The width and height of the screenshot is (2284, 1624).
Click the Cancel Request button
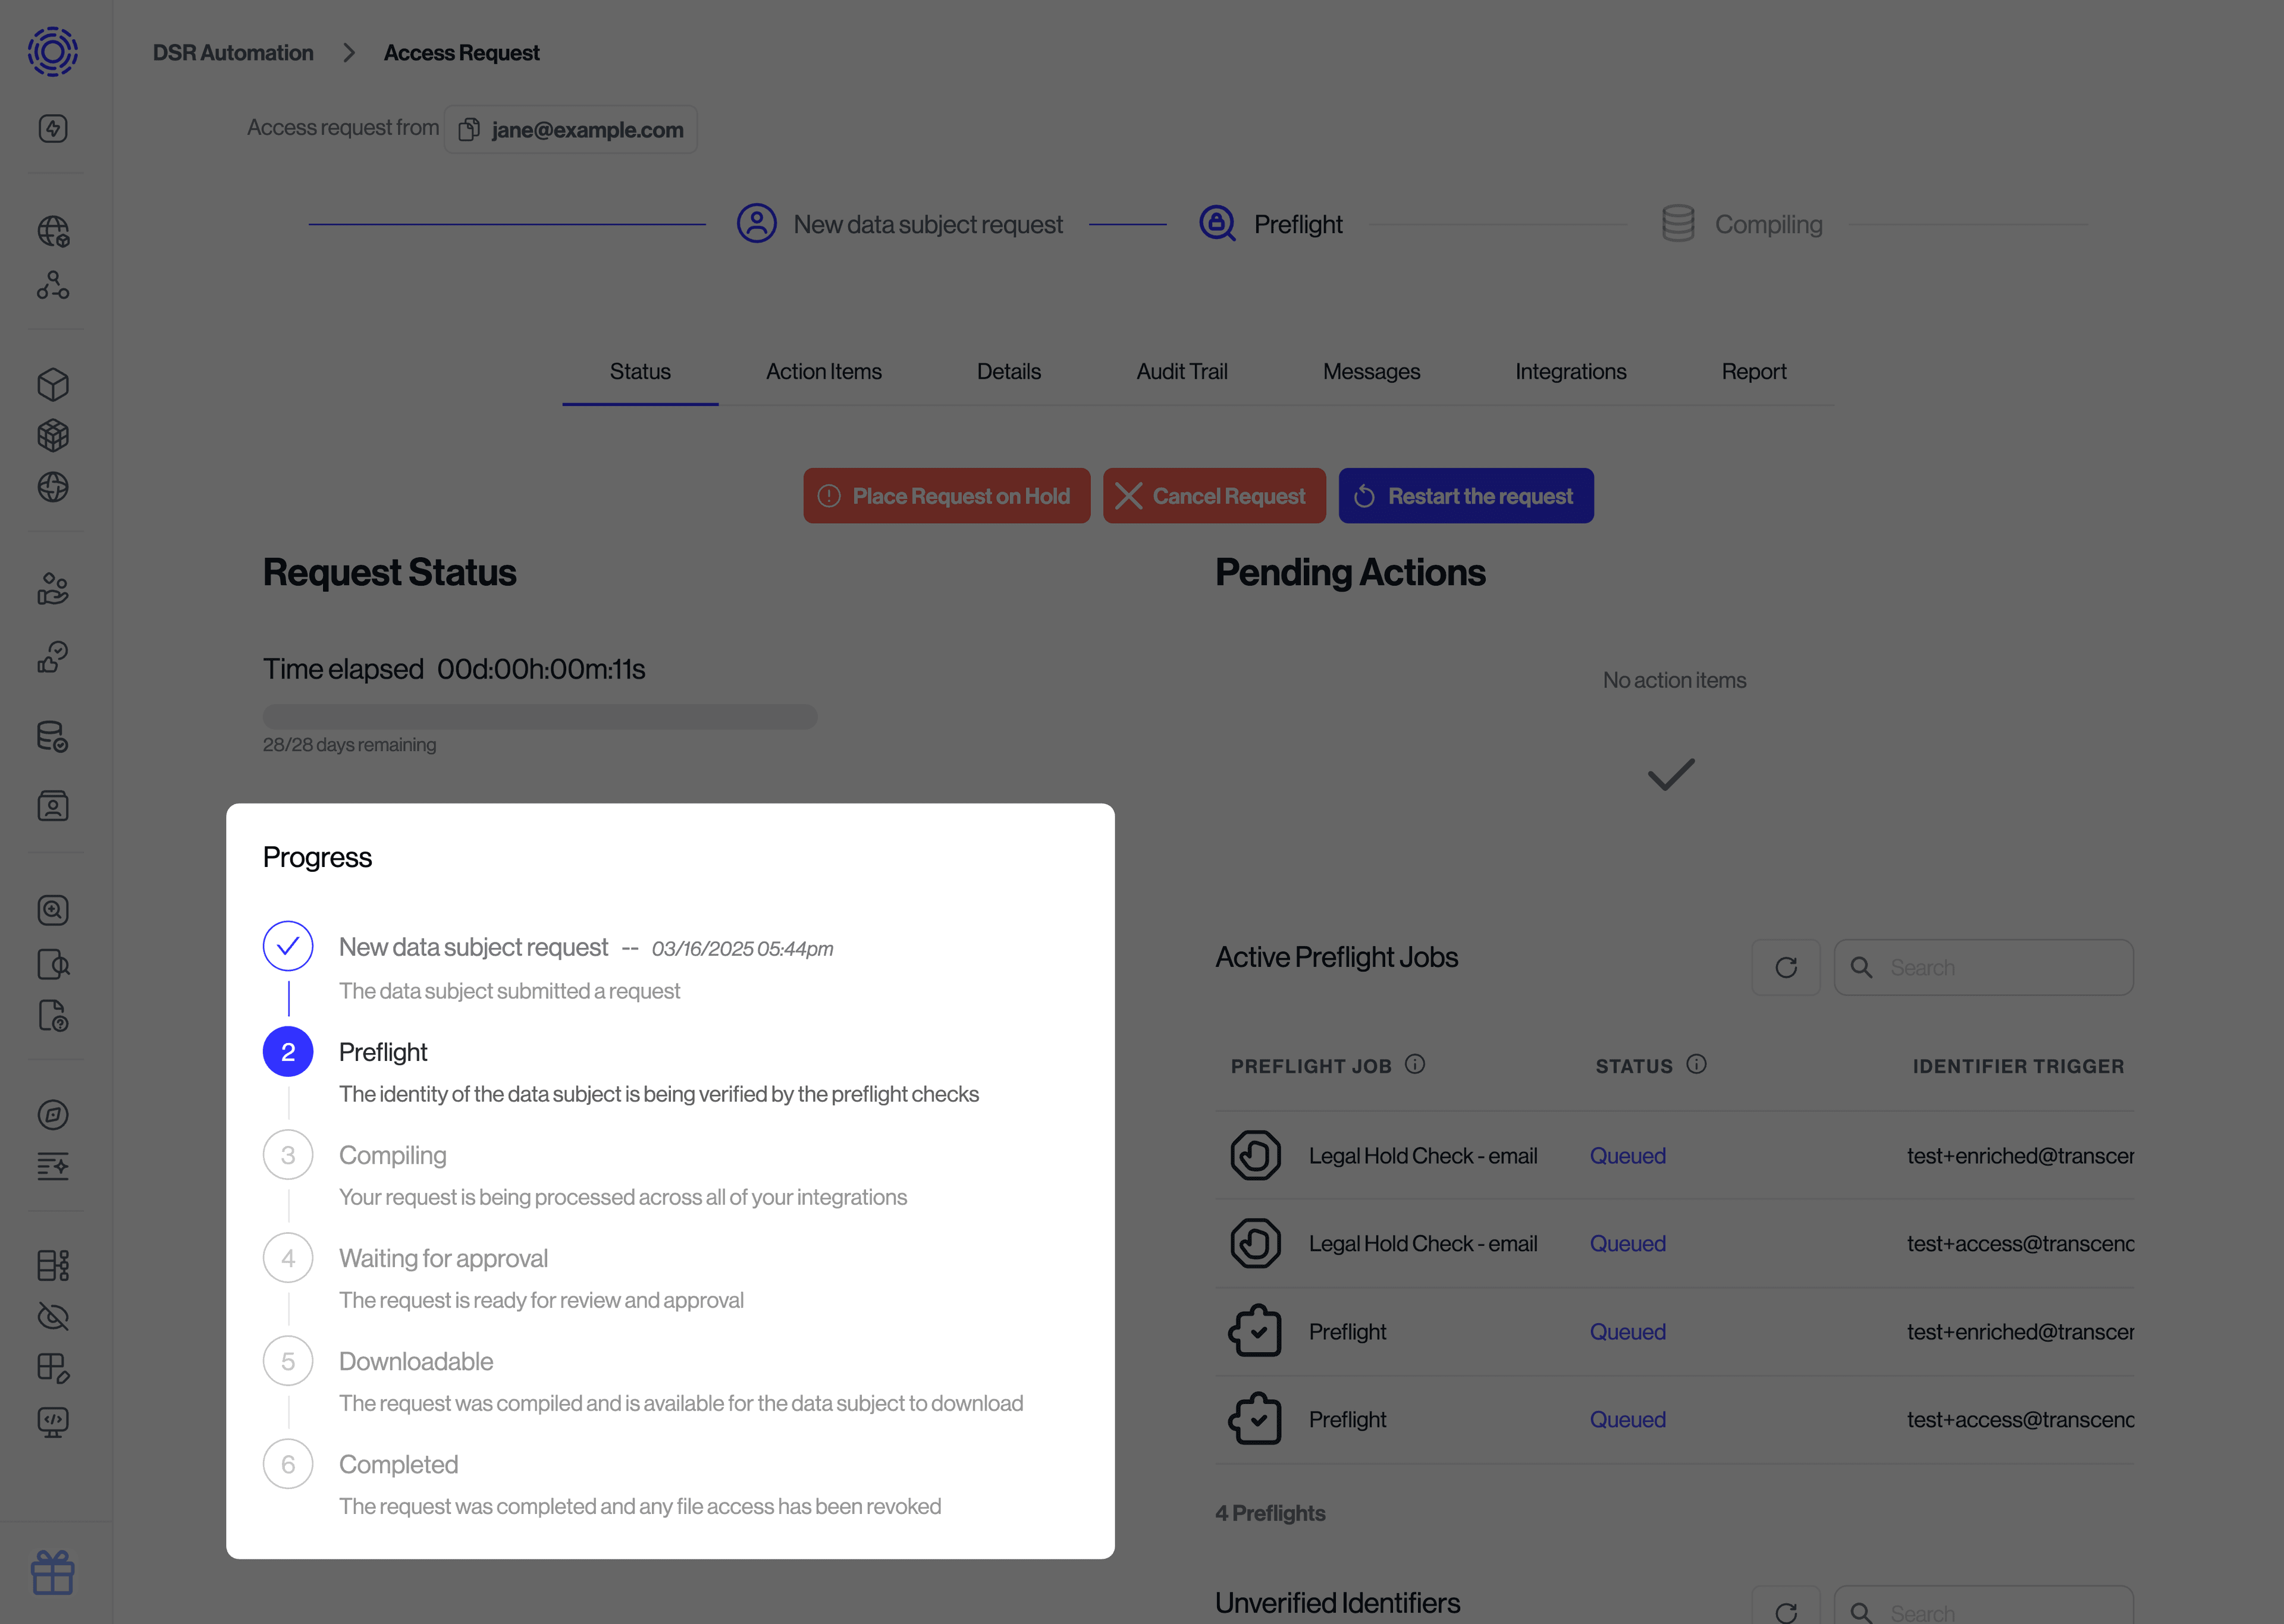pos(1214,495)
